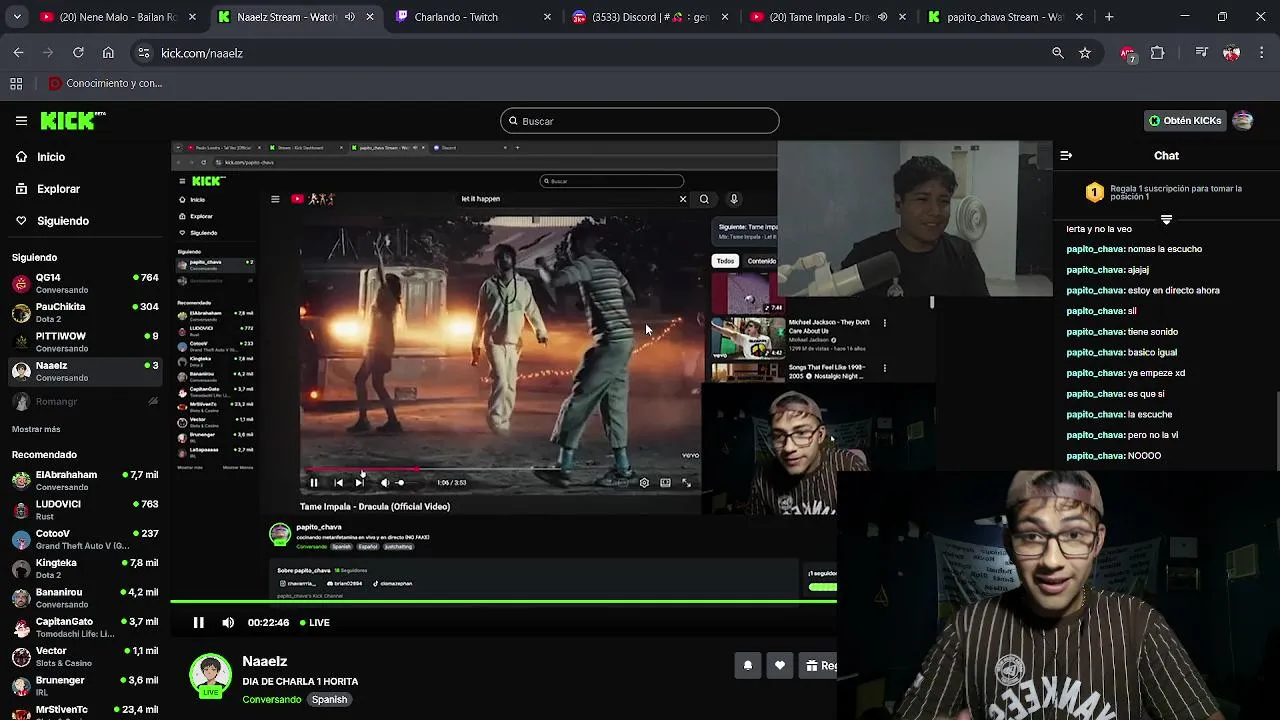Viewport: 1280px width, 720px height.
Task: Open followed channel PITTIWOW
Action: (x=85, y=342)
